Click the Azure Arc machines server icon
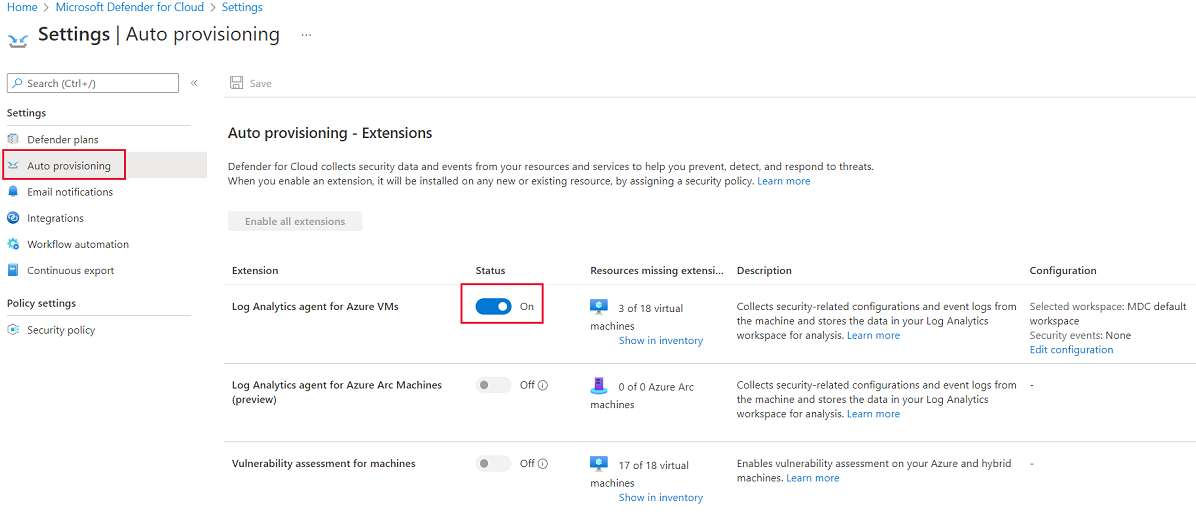Image resolution: width=1196 pixels, height=520 pixels. [x=599, y=385]
